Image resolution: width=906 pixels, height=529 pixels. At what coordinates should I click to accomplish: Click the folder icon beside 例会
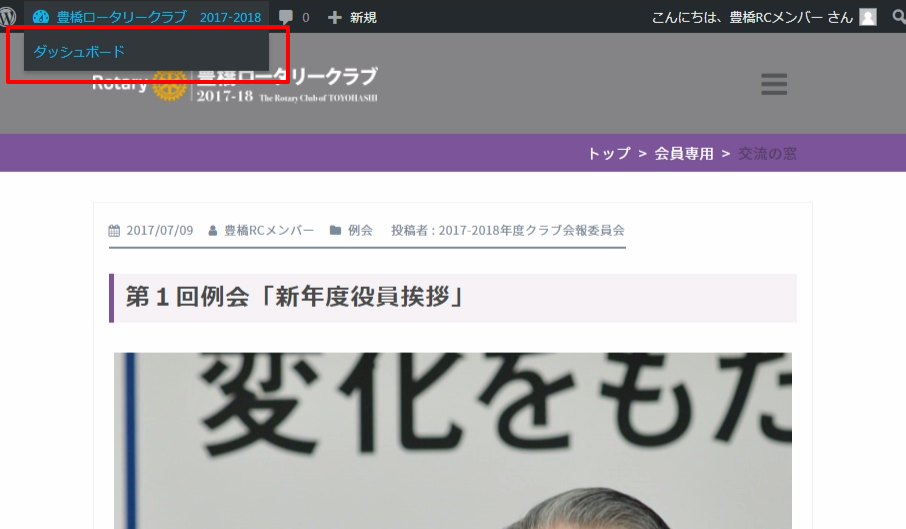(336, 230)
